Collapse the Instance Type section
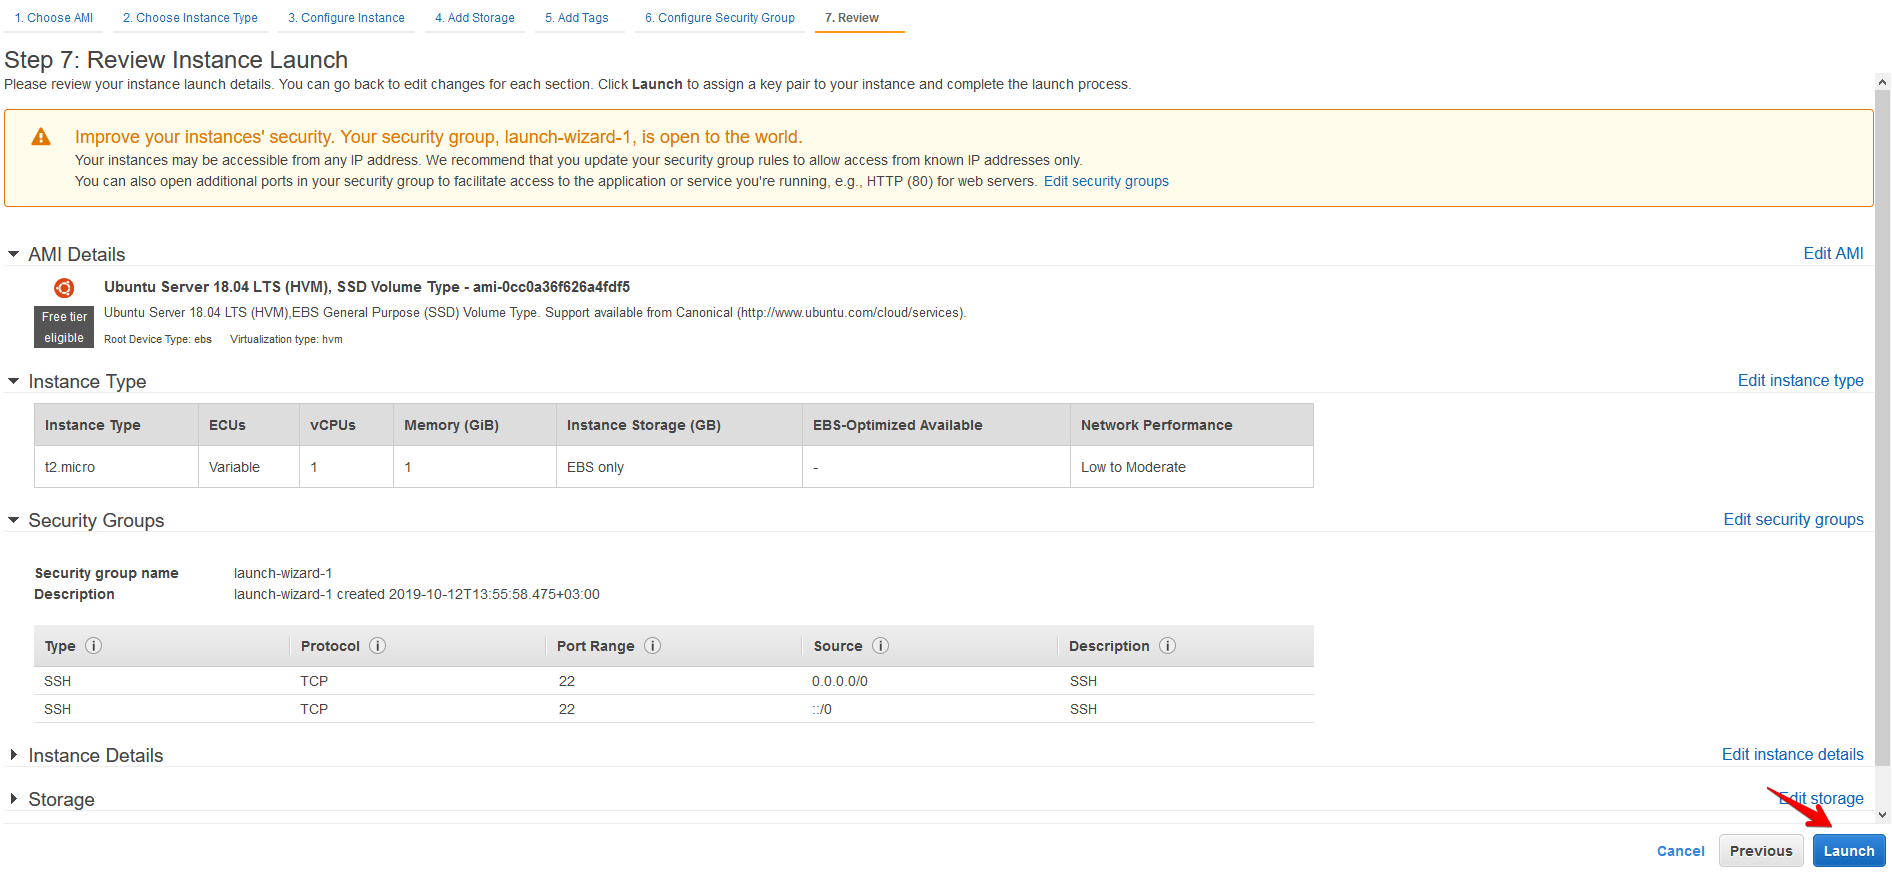The image size is (1892, 873). click(14, 381)
